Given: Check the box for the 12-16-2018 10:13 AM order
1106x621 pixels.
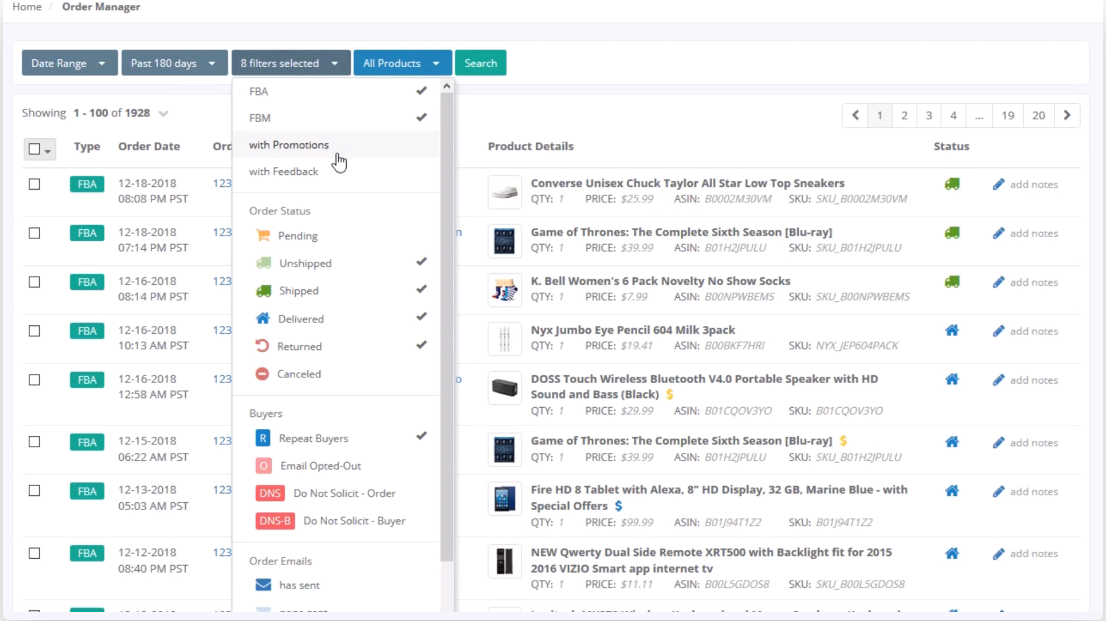Looking at the screenshot, I should pos(35,330).
